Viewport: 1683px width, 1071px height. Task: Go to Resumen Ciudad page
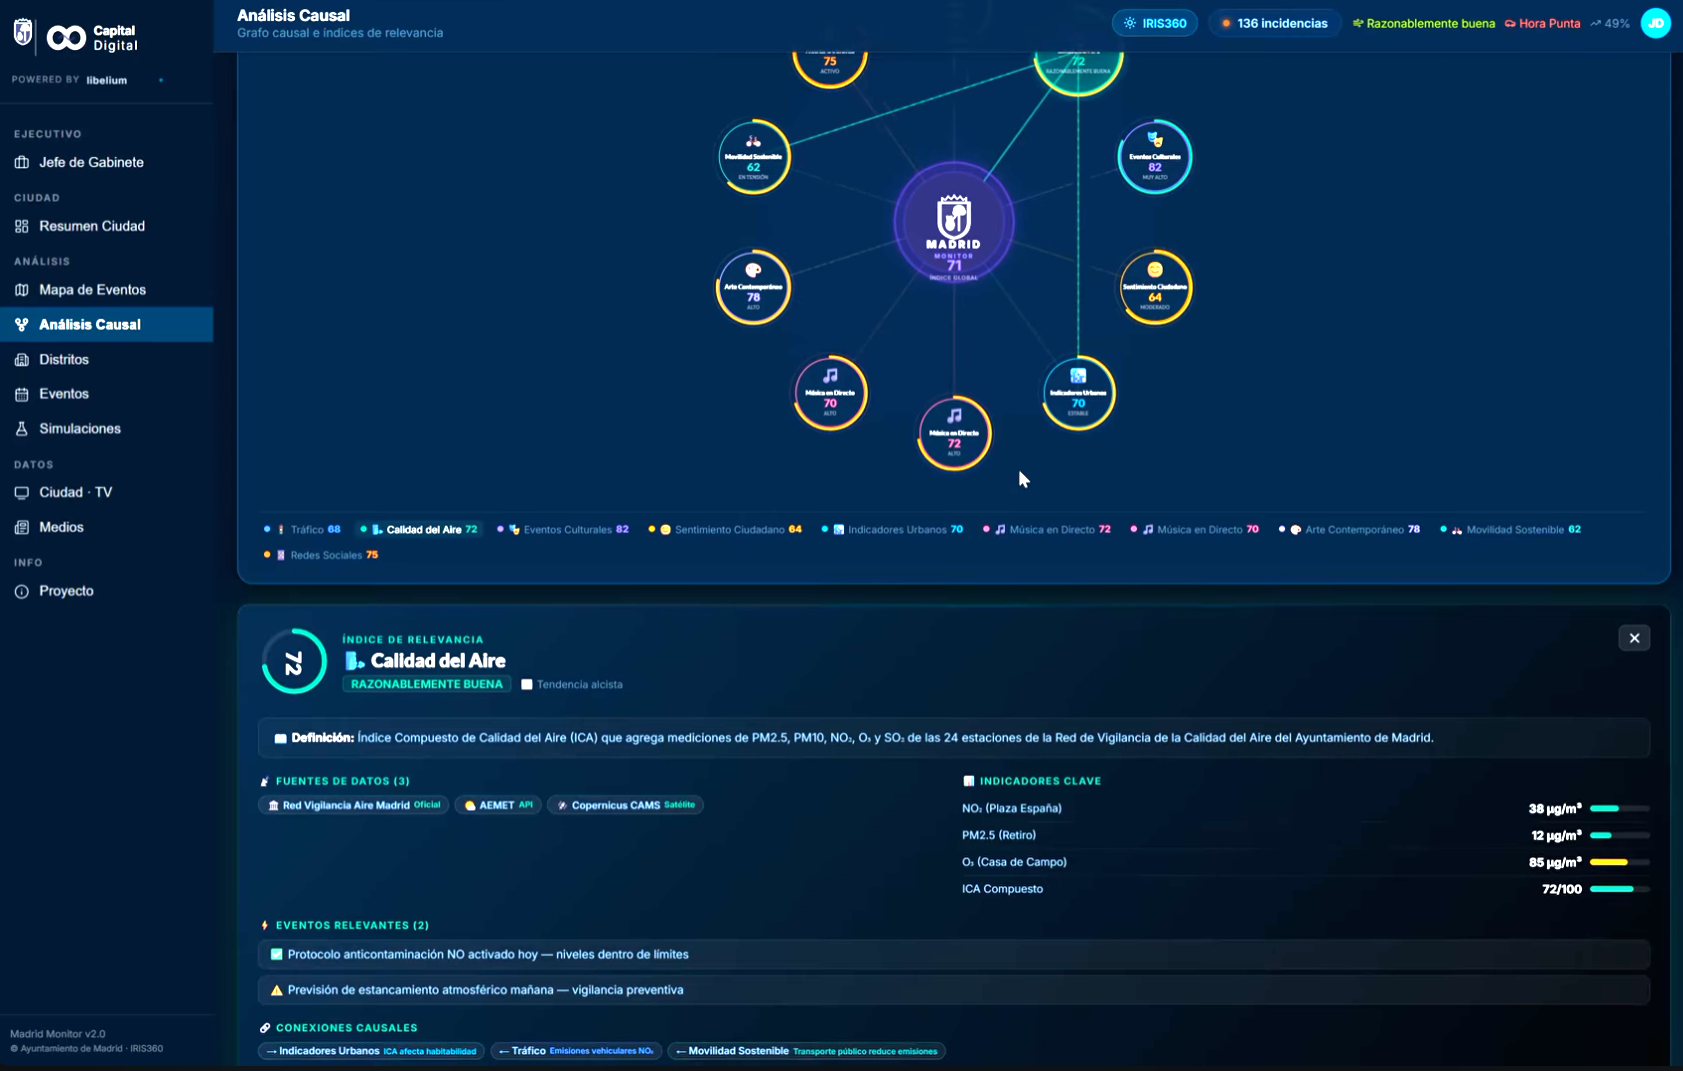click(x=91, y=226)
